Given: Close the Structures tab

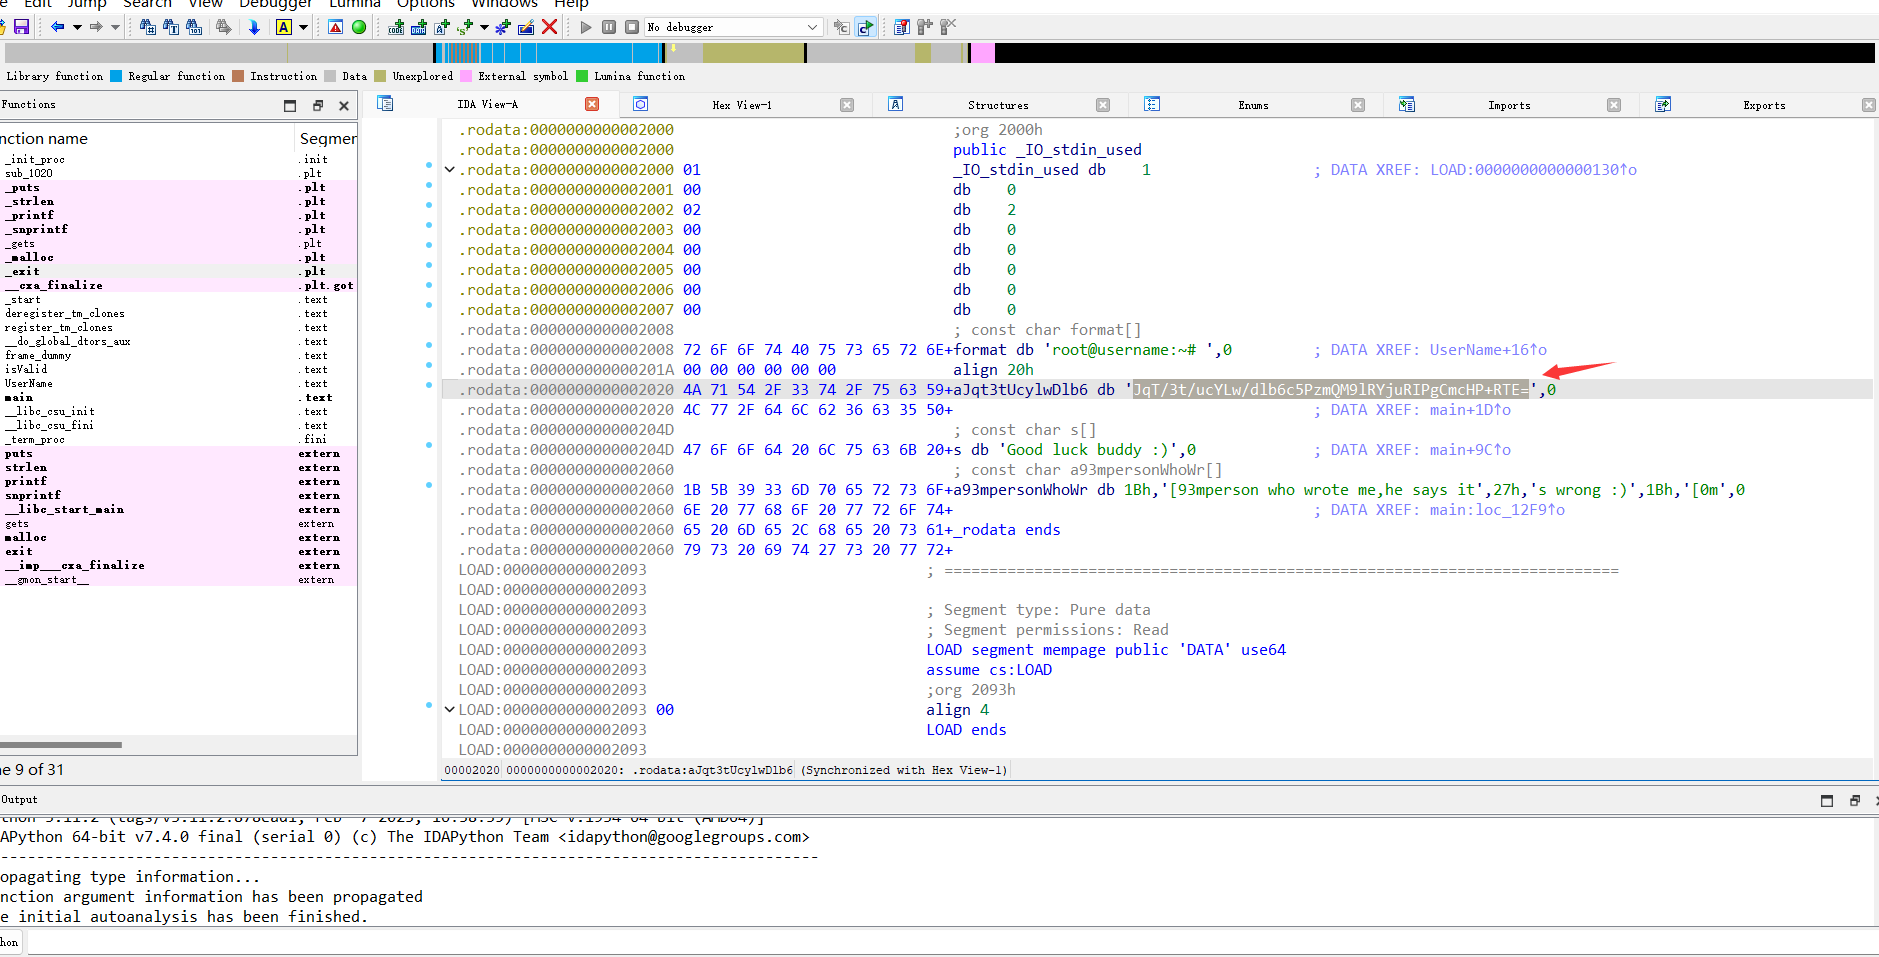Looking at the screenshot, I should point(1103,105).
